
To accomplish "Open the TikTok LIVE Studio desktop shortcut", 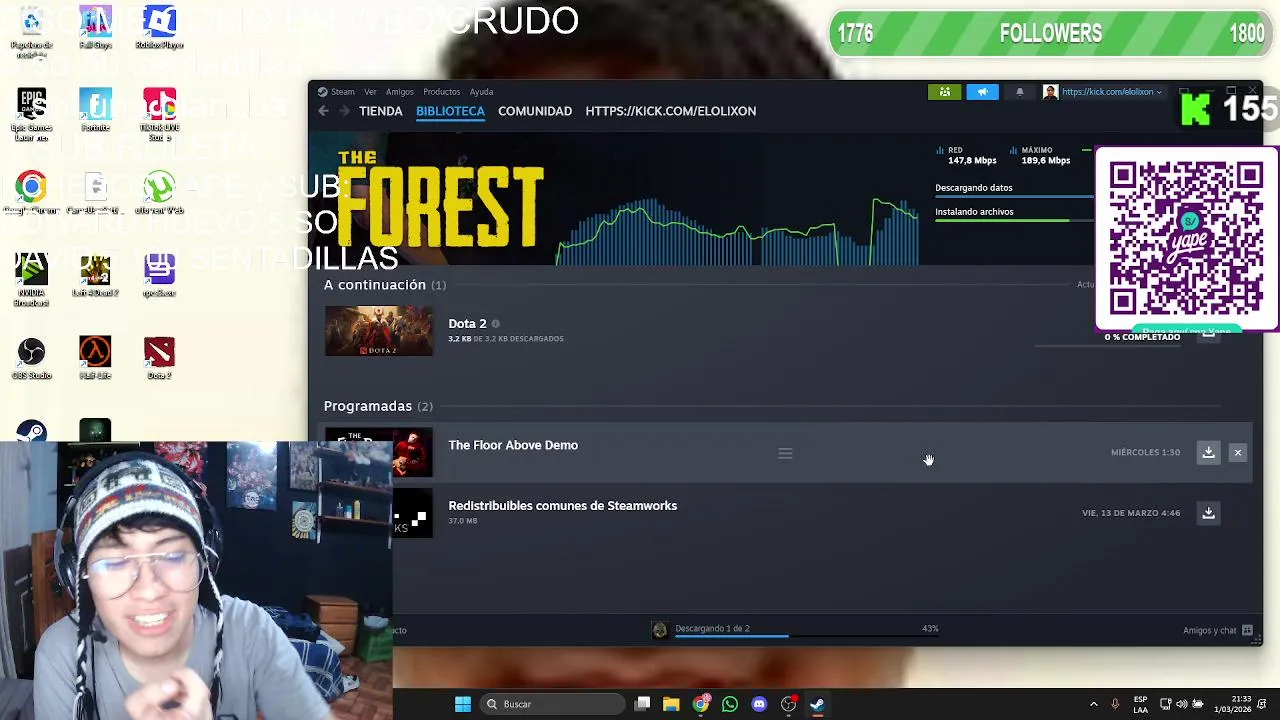I will [x=159, y=115].
